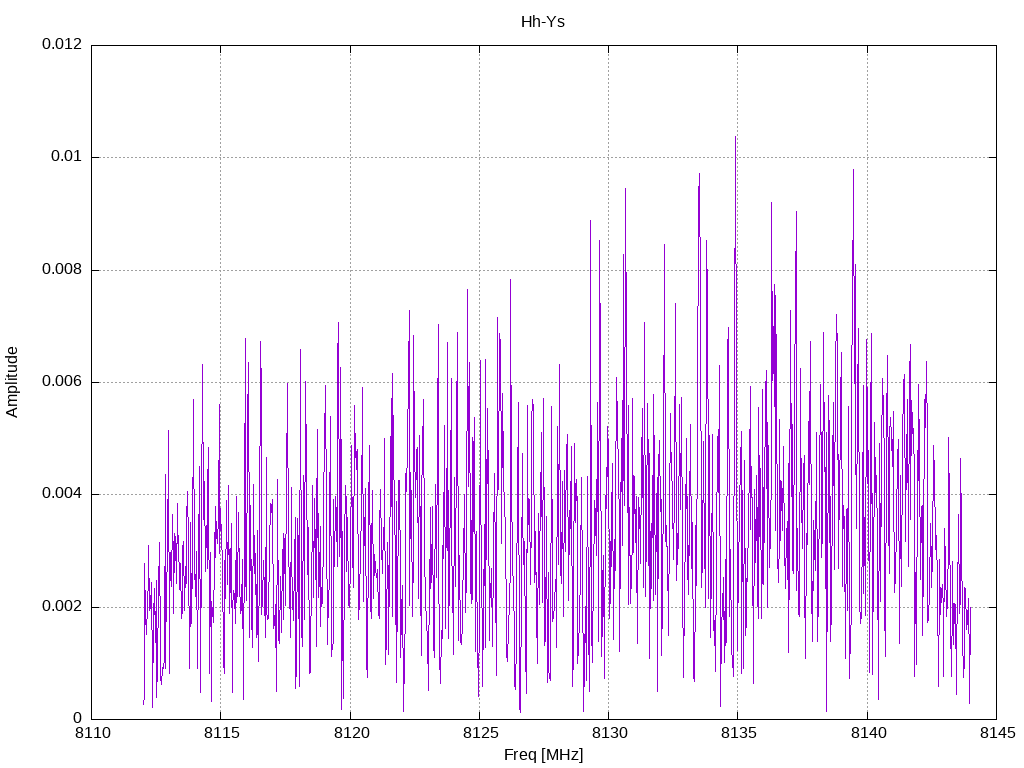Click the 0.002 y-axis tick label
Screen dimensions: 1024x768
coord(62,606)
